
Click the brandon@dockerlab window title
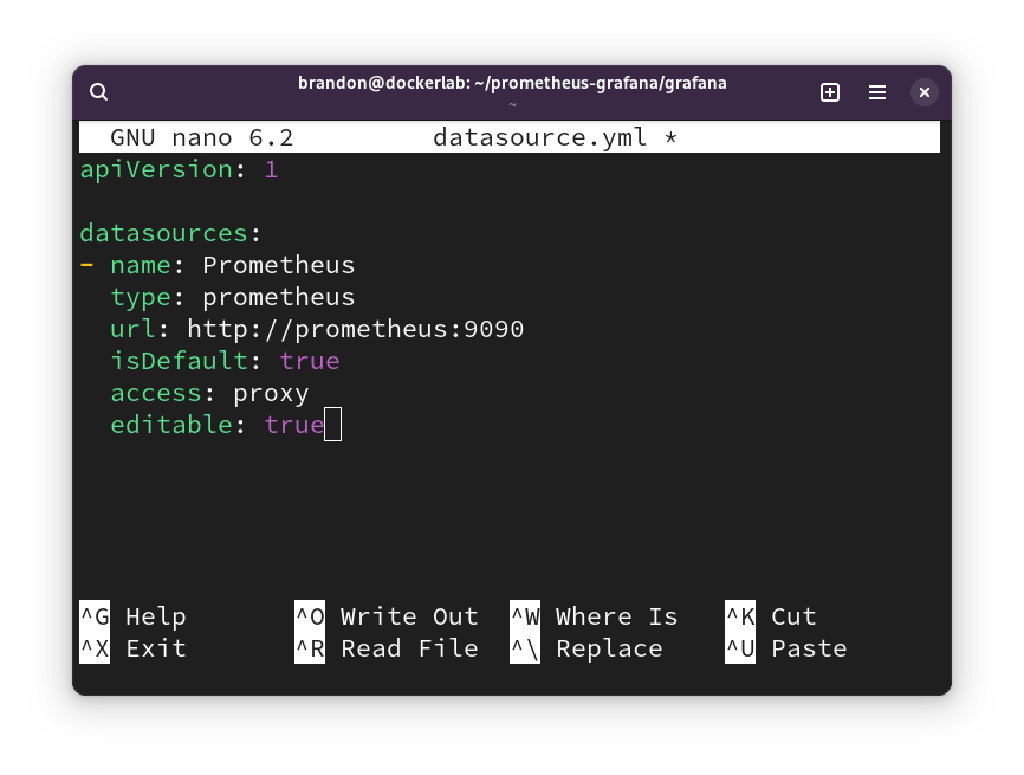(x=512, y=83)
